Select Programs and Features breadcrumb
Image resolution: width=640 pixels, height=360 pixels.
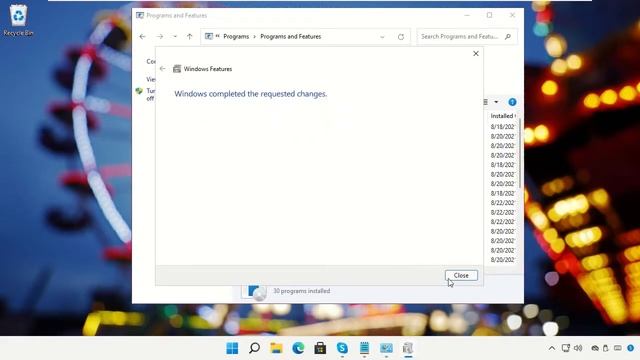[291, 36]
